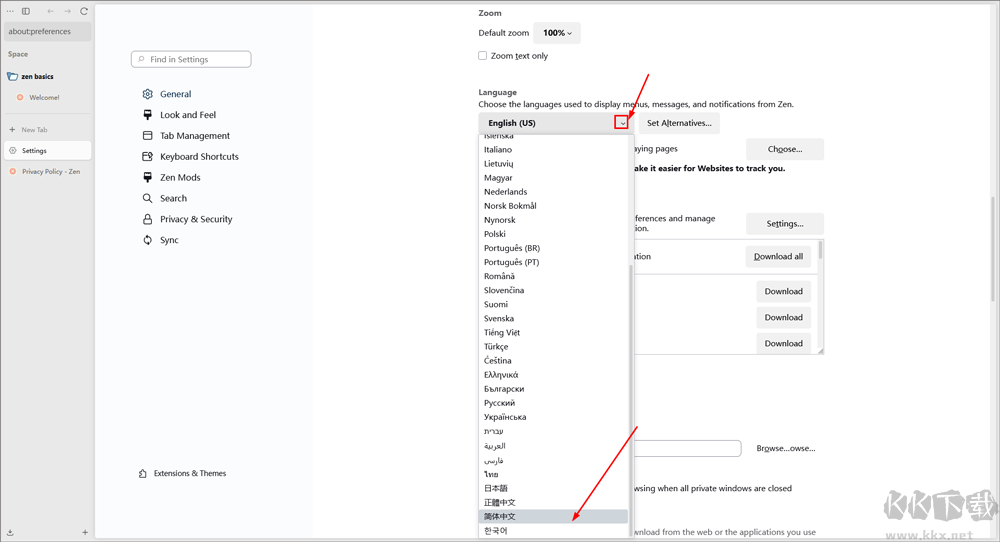
Task: Click the plus icon at sidebar bottom right
Action: (x=85, y=532)
